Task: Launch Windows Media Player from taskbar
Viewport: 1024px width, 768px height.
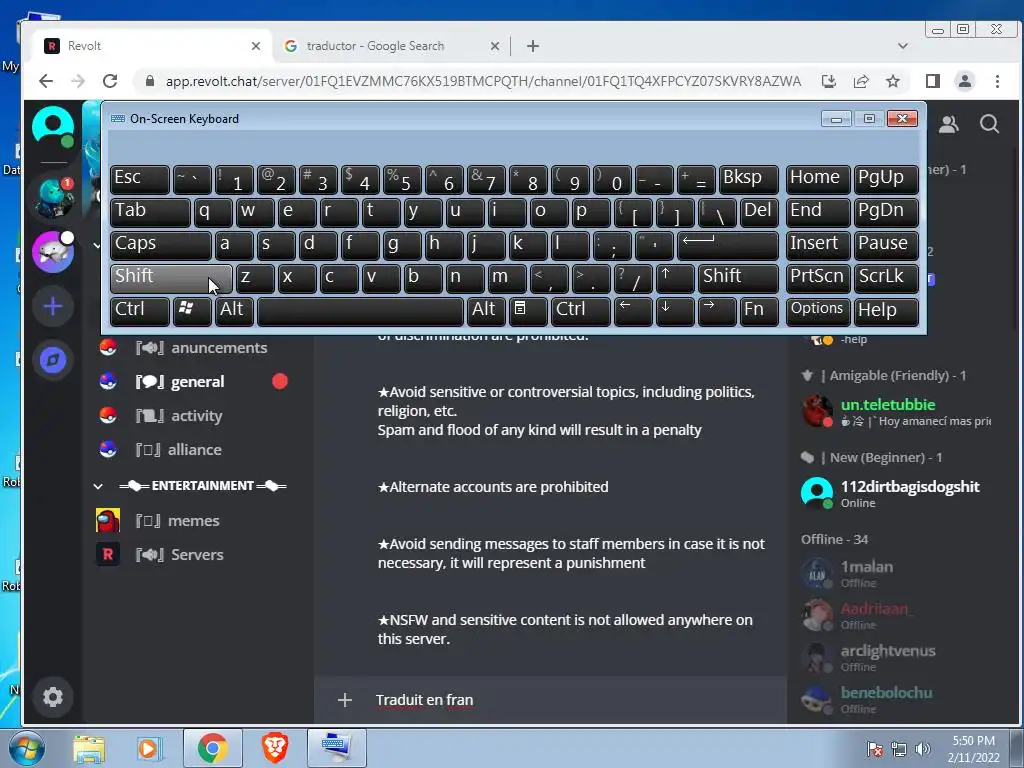Action: [148, 748]
